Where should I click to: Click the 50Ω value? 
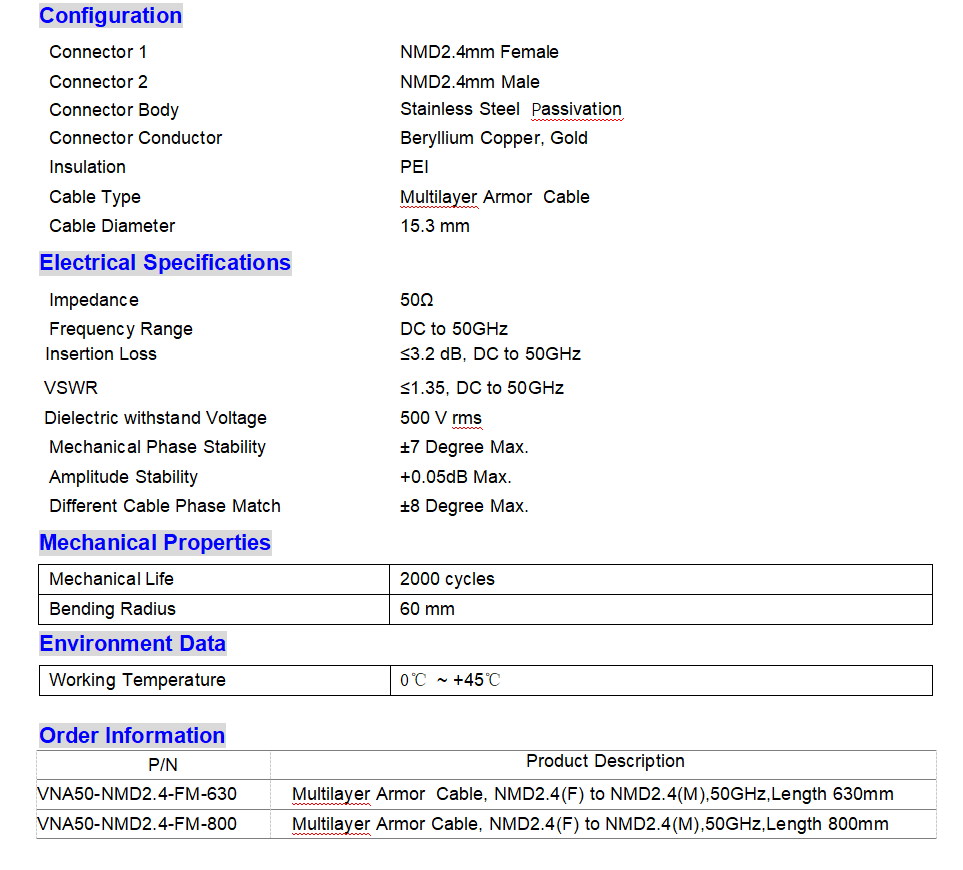(x=416, y=300)
